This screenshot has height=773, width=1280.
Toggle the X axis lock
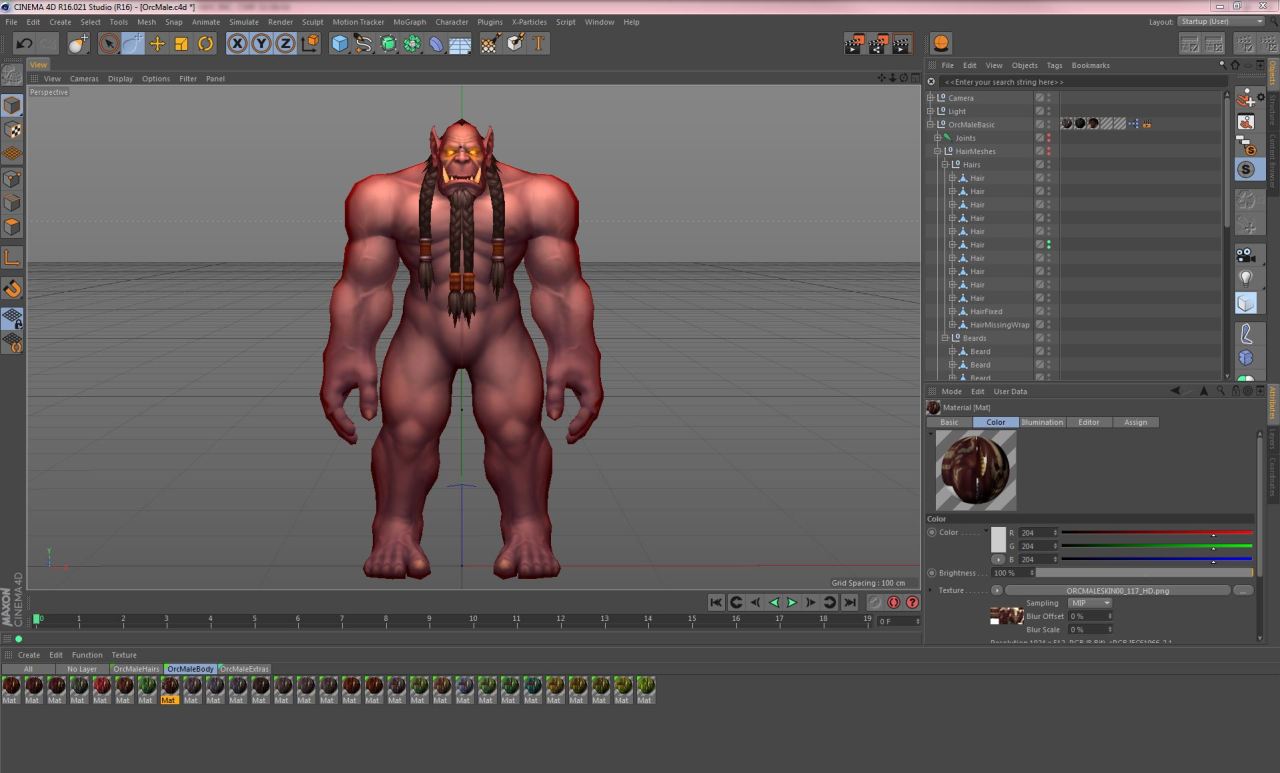[x=237, y=43]
